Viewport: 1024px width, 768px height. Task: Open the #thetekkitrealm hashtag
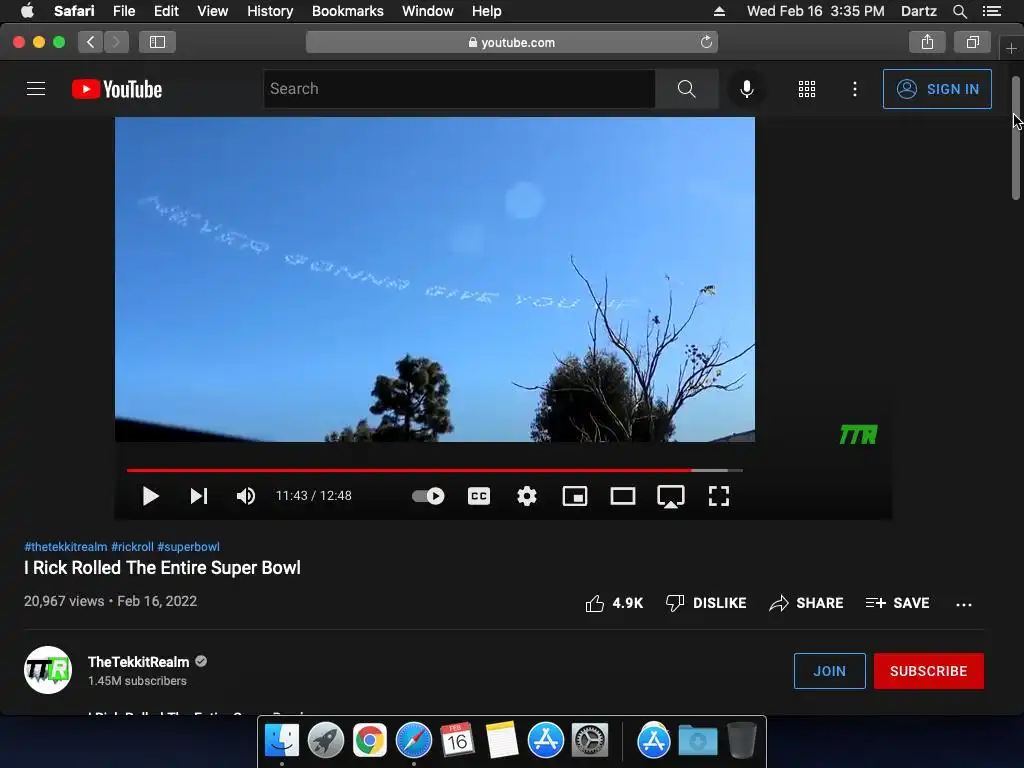(65, 547)
